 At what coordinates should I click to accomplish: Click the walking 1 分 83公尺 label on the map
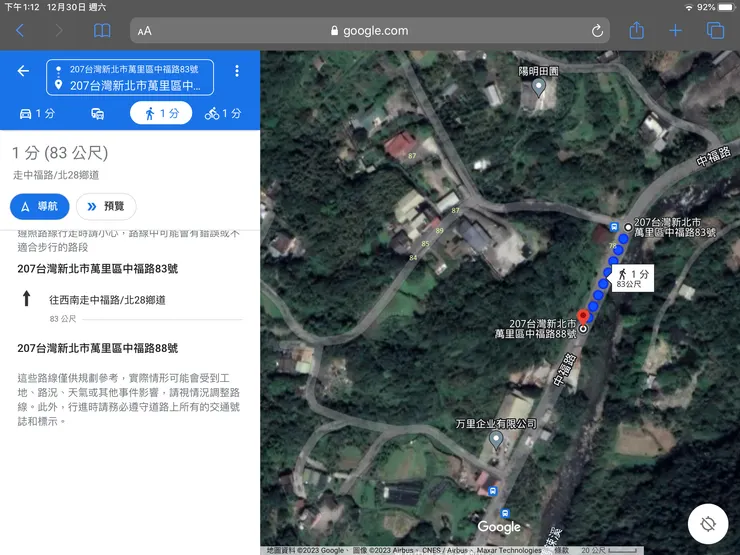pos(632,278)
